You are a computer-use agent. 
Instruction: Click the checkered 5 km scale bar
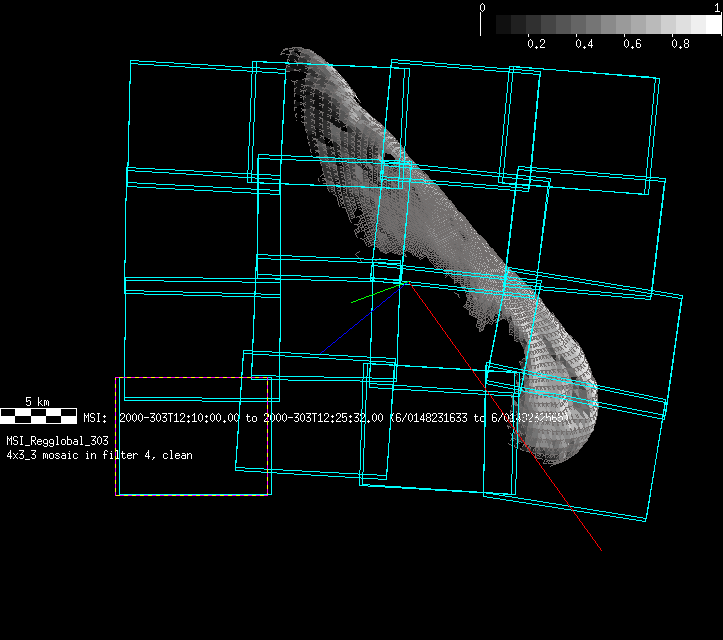coord(38,413)
